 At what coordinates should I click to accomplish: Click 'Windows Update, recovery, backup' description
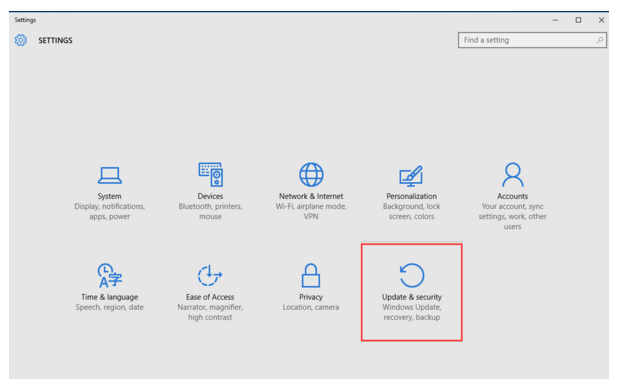point(411,312)
